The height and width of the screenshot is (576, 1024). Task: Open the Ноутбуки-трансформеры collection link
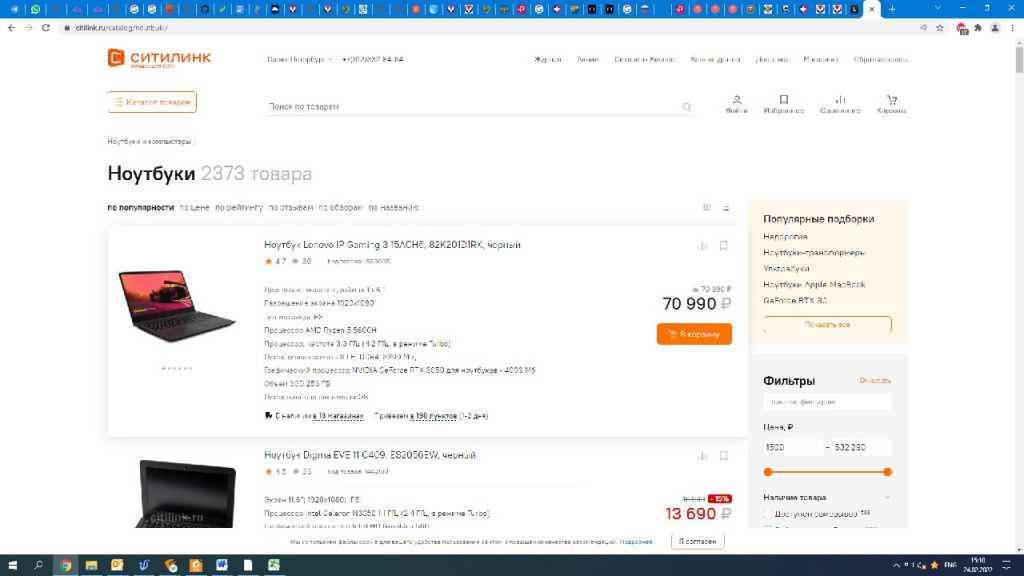pyautogui.click(x=814, y=253)
